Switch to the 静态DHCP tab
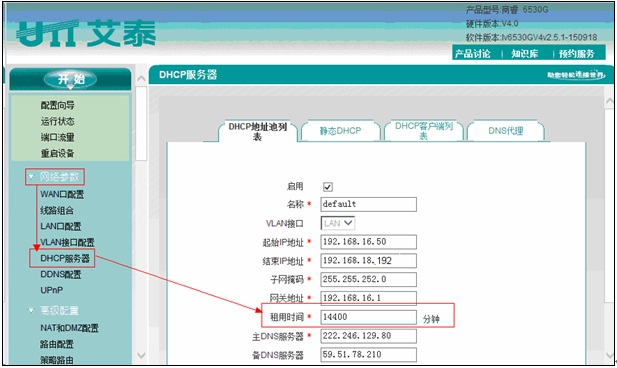 (340, 131)
